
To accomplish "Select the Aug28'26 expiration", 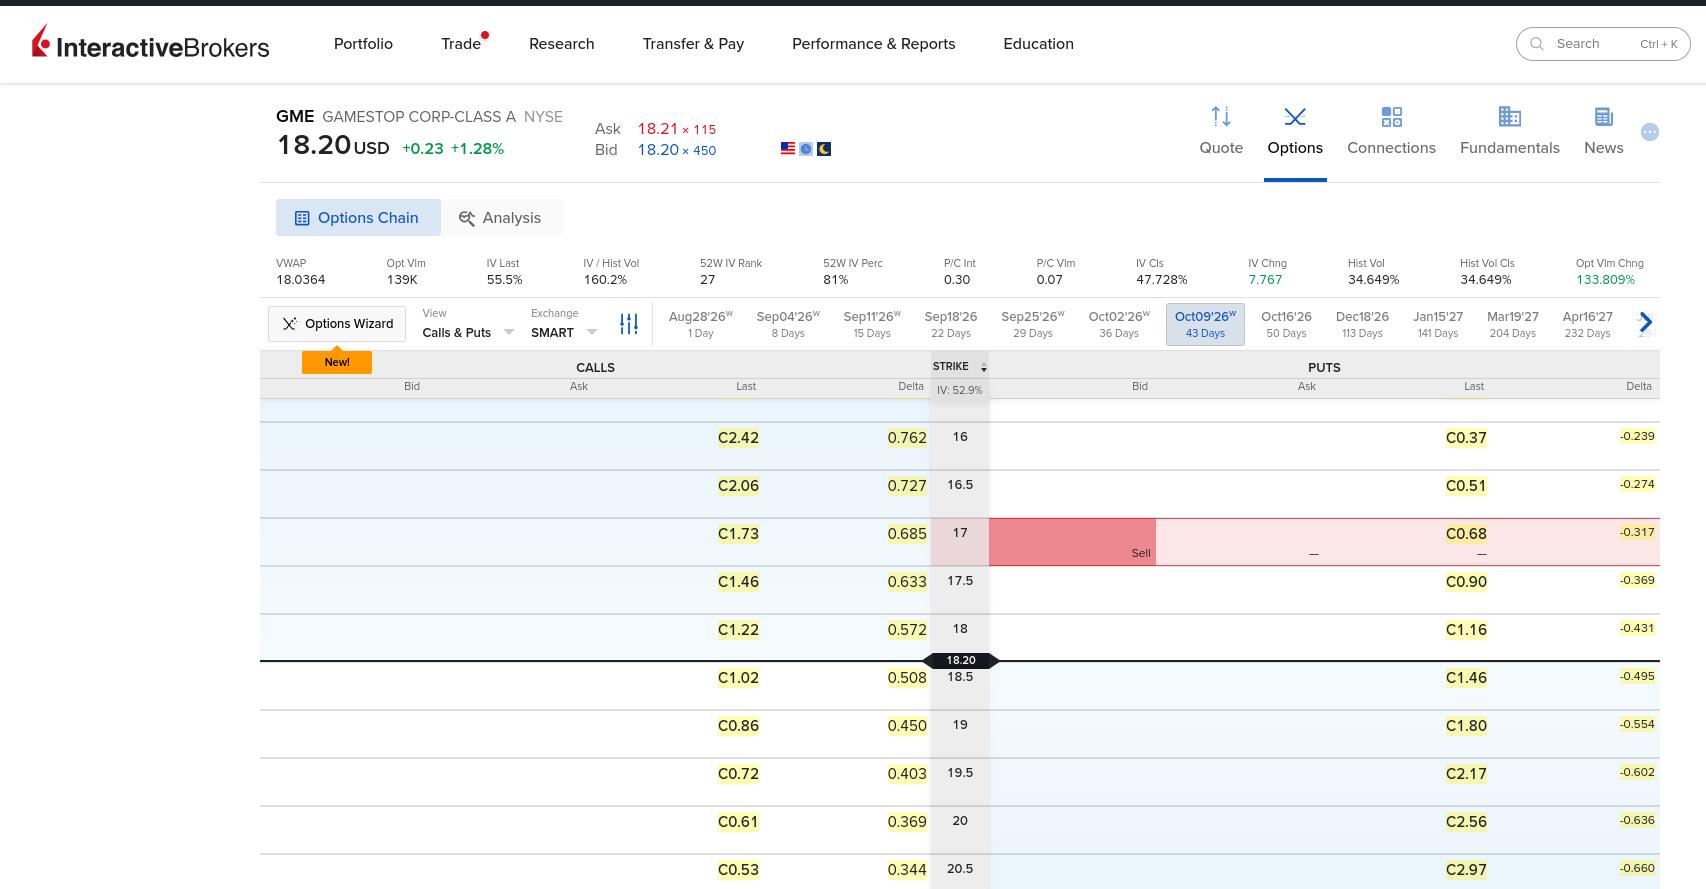I will tap(701, 324).
